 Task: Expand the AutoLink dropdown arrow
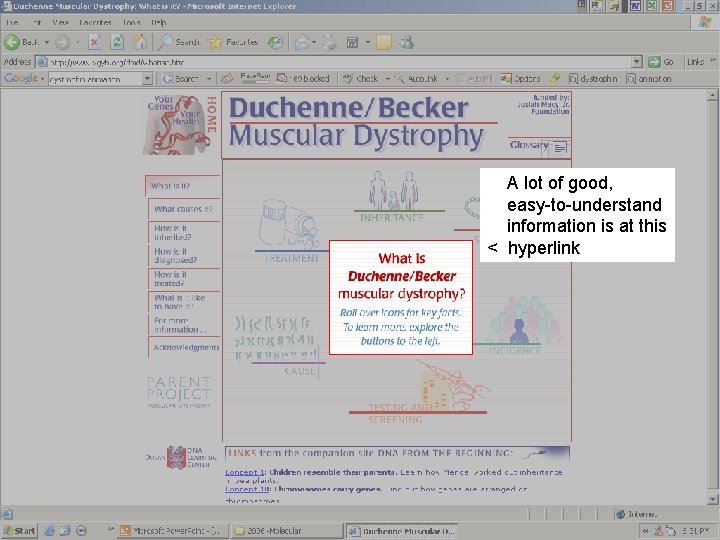click(x=447, y=79)
